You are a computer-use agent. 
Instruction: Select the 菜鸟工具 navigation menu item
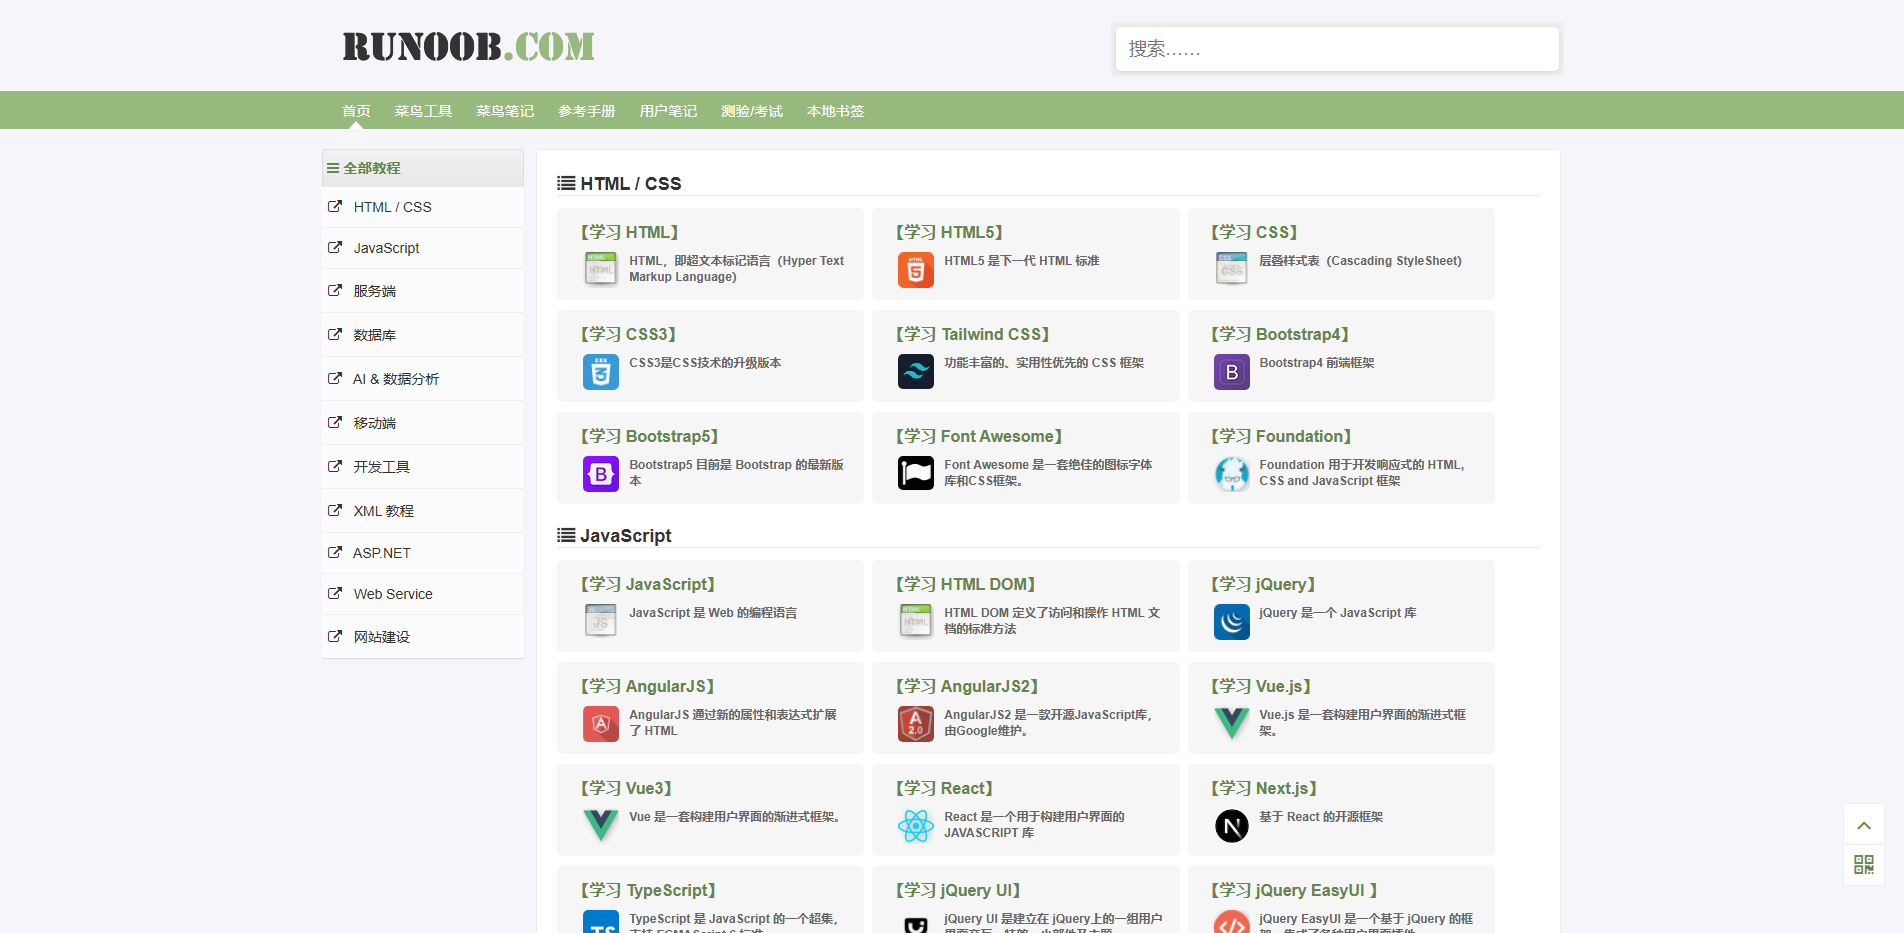(423, 111)
